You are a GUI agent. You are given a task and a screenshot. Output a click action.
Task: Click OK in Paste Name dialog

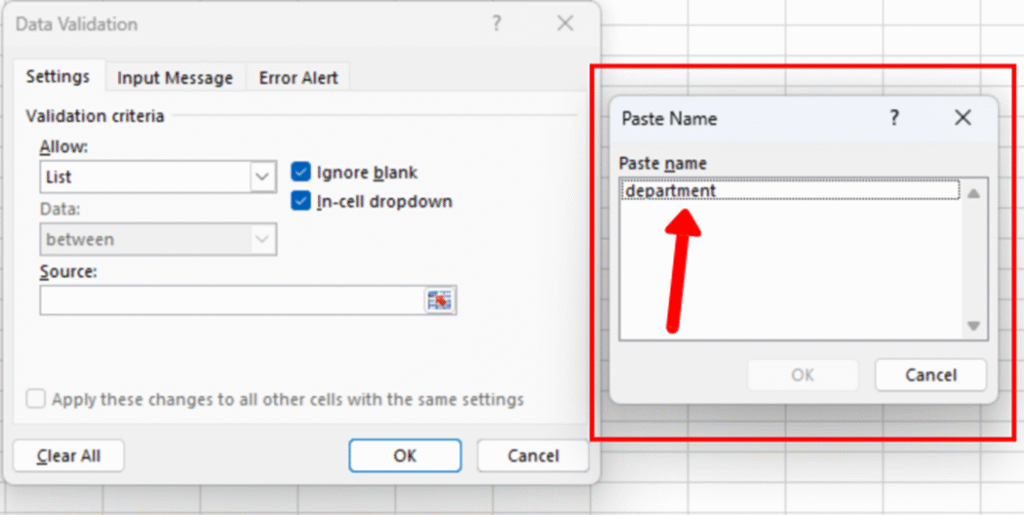(802, 375)
